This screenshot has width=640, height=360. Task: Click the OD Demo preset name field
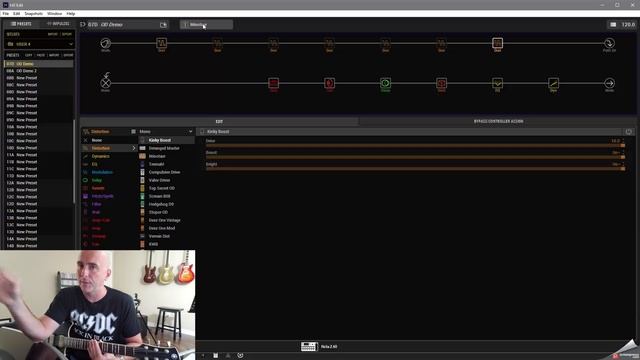tap(123, 24)
